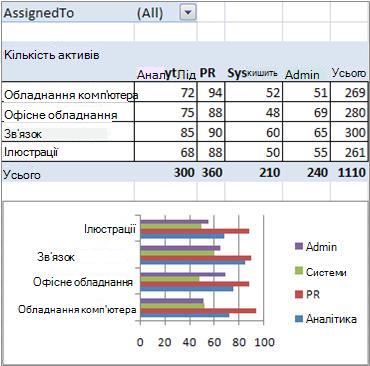Select the Аналітика legend label
Image resolution: width=370 pixels, height=366 pixels.
point(331,319)
